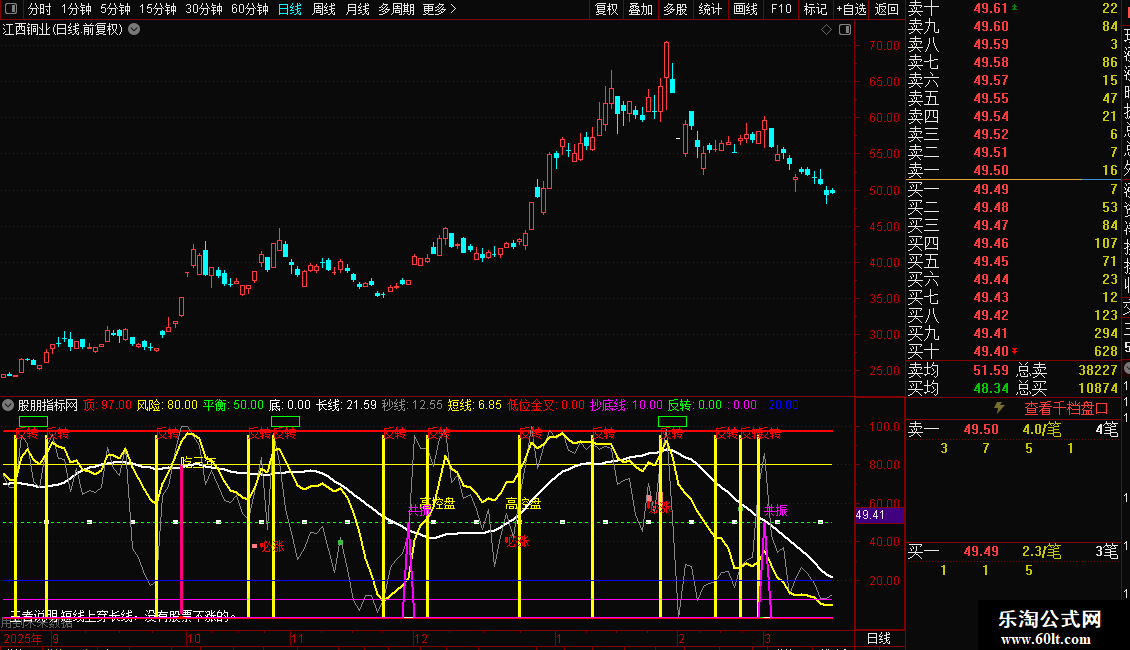Image resolution: width=1130 pixels, height=650 pixels.
Task: Click the lightning bolt icon in order panel
Action: pyautogui.click(x=998, y=408)
